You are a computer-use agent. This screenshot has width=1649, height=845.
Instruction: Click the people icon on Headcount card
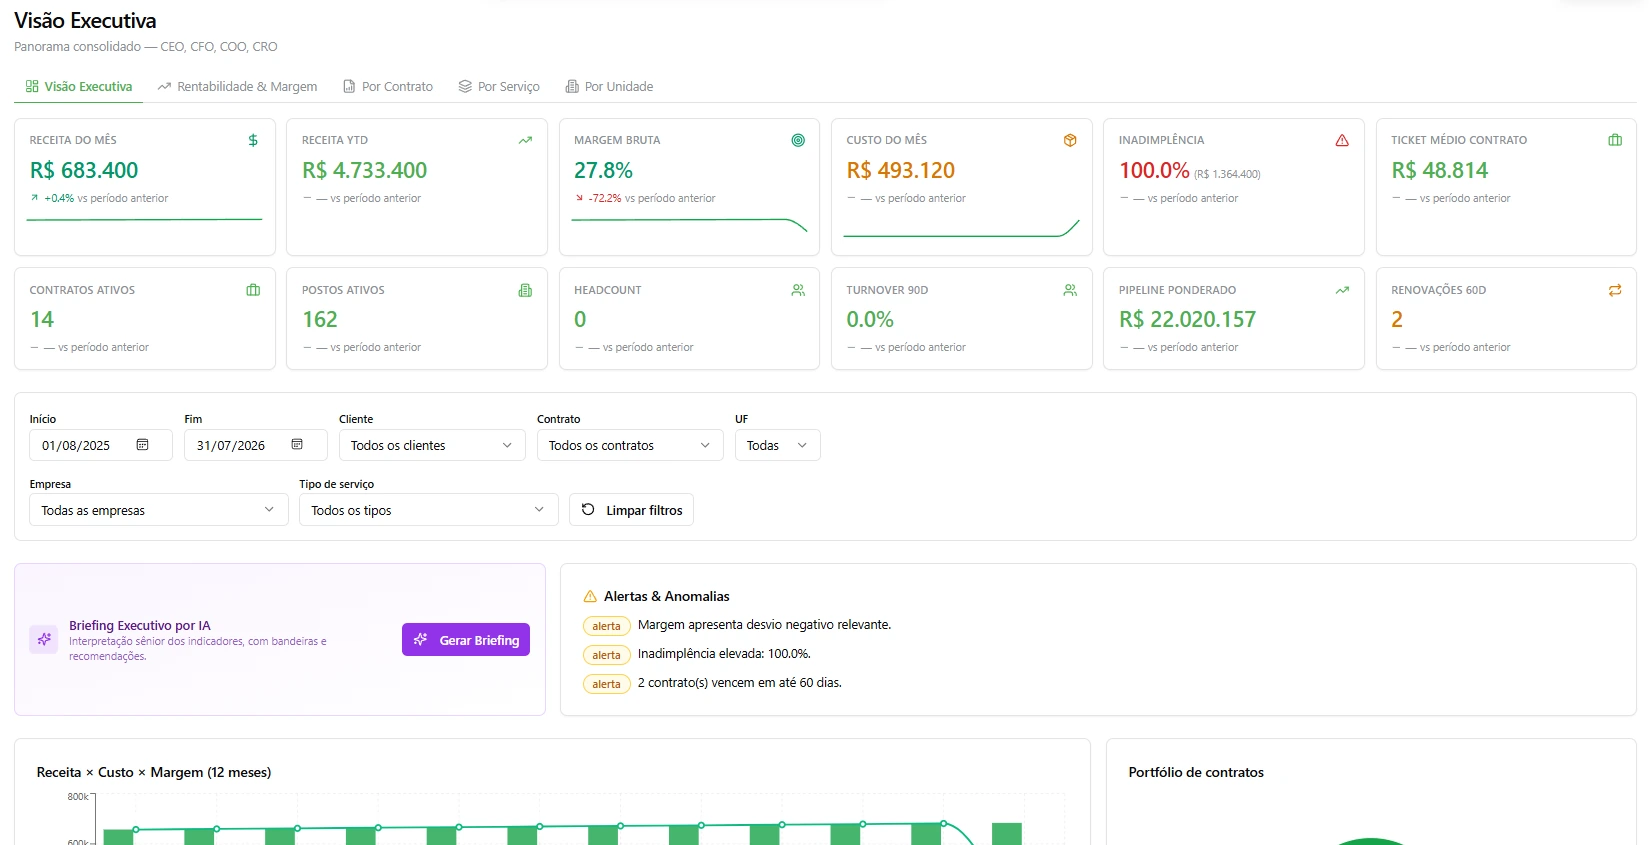[798, 290]
